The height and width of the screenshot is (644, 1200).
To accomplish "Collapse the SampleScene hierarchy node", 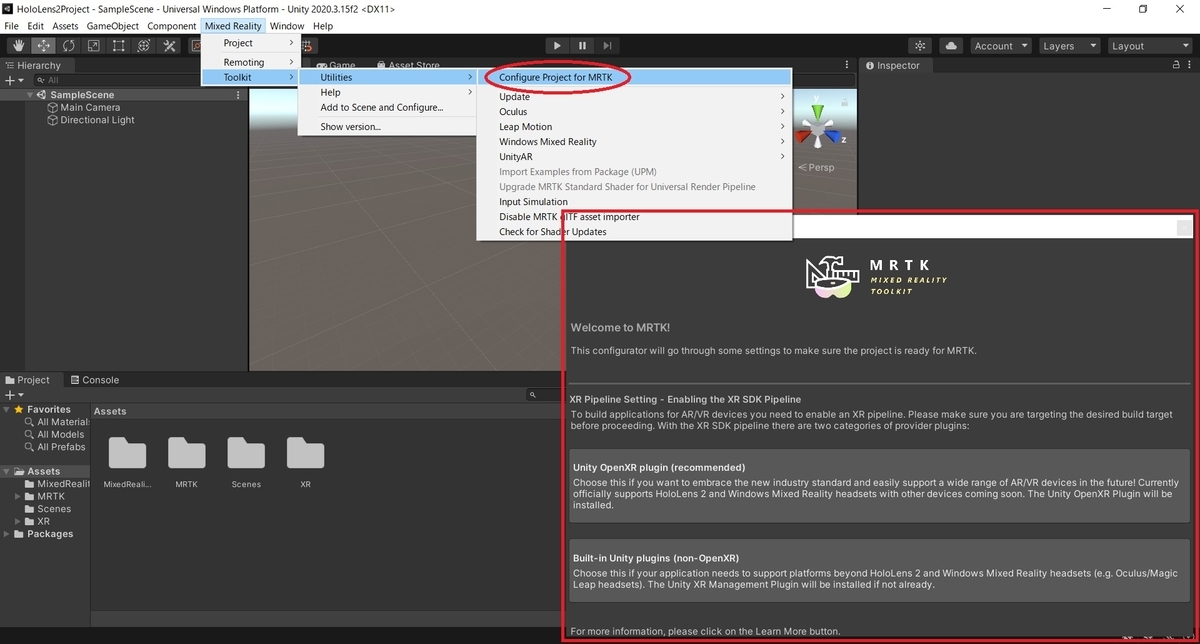I will pos(30,95).
